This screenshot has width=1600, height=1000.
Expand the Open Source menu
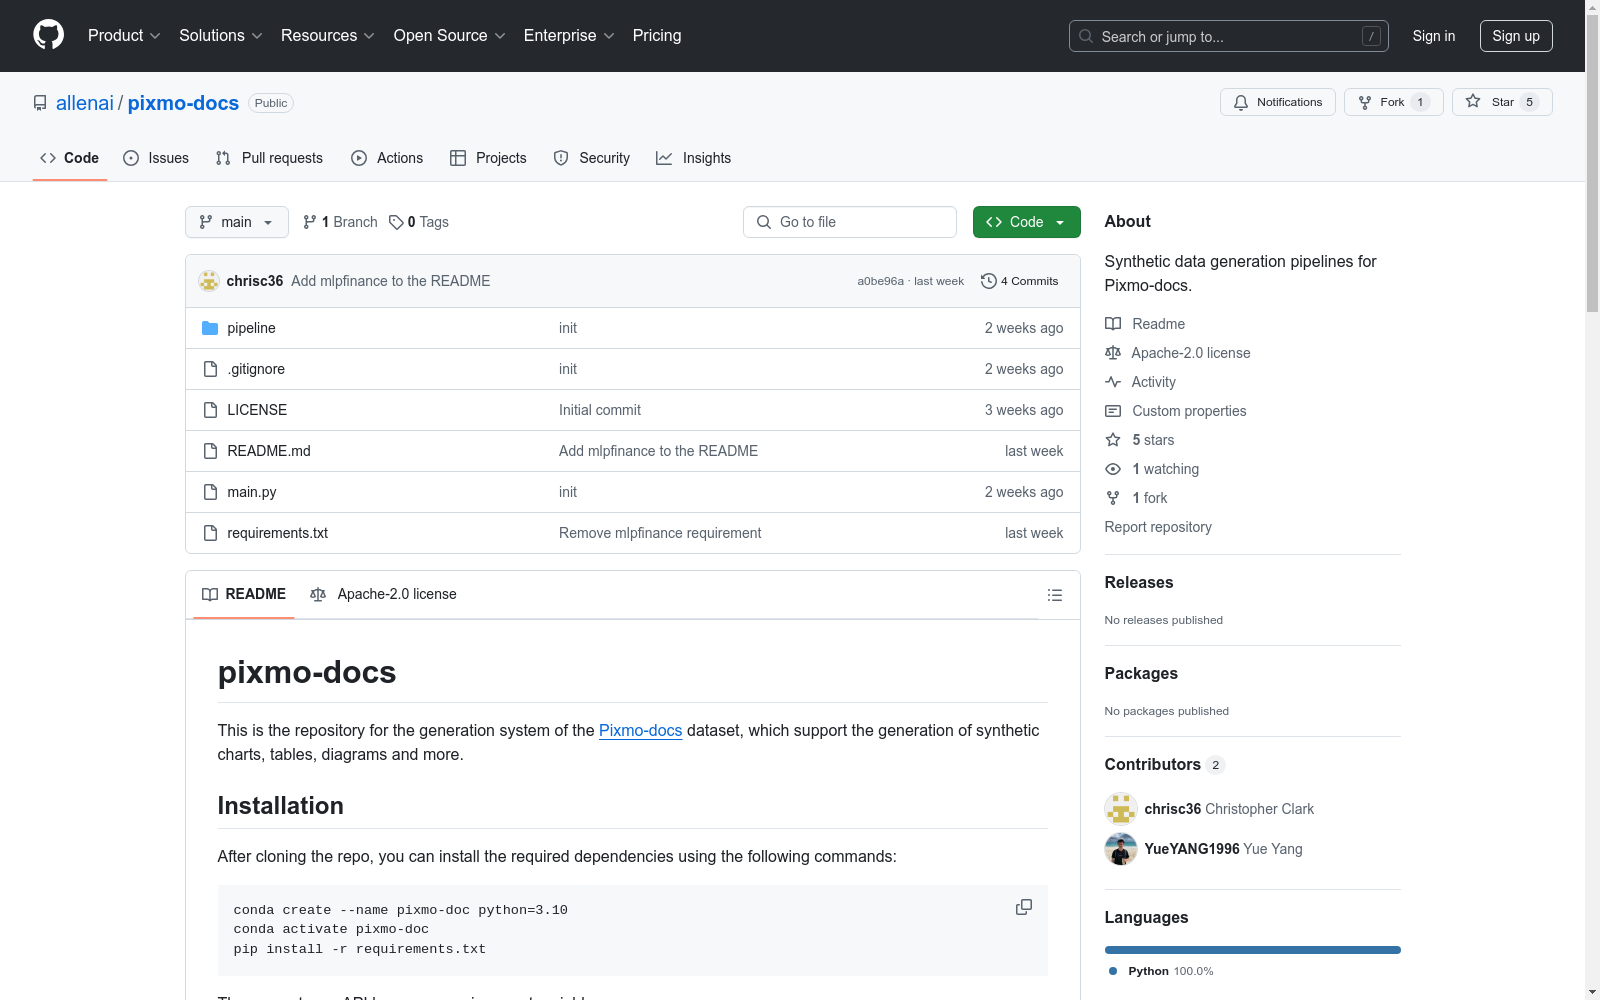[450, 36]
